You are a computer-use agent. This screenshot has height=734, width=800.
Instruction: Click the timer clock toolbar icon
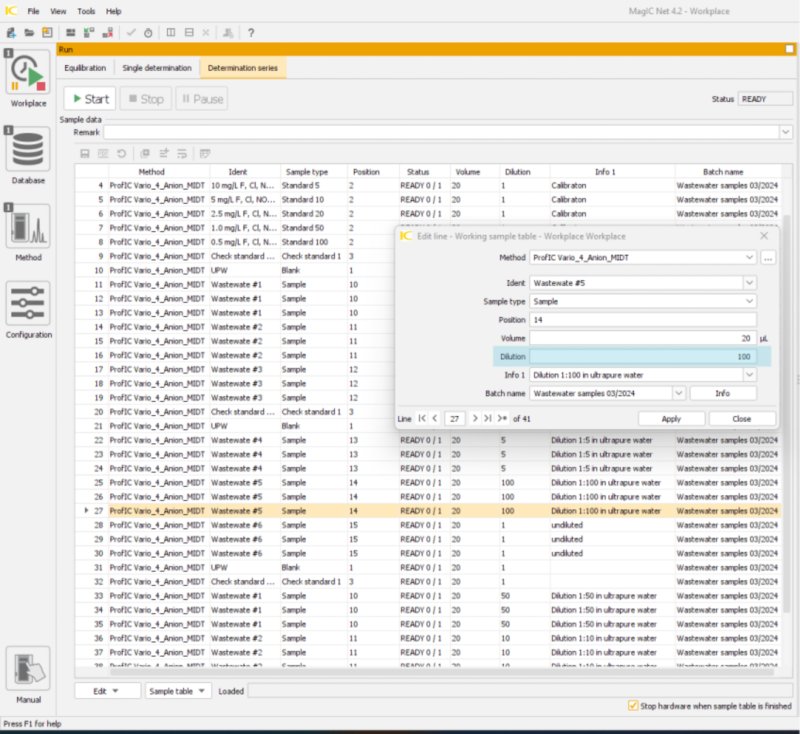click(148, 32)
